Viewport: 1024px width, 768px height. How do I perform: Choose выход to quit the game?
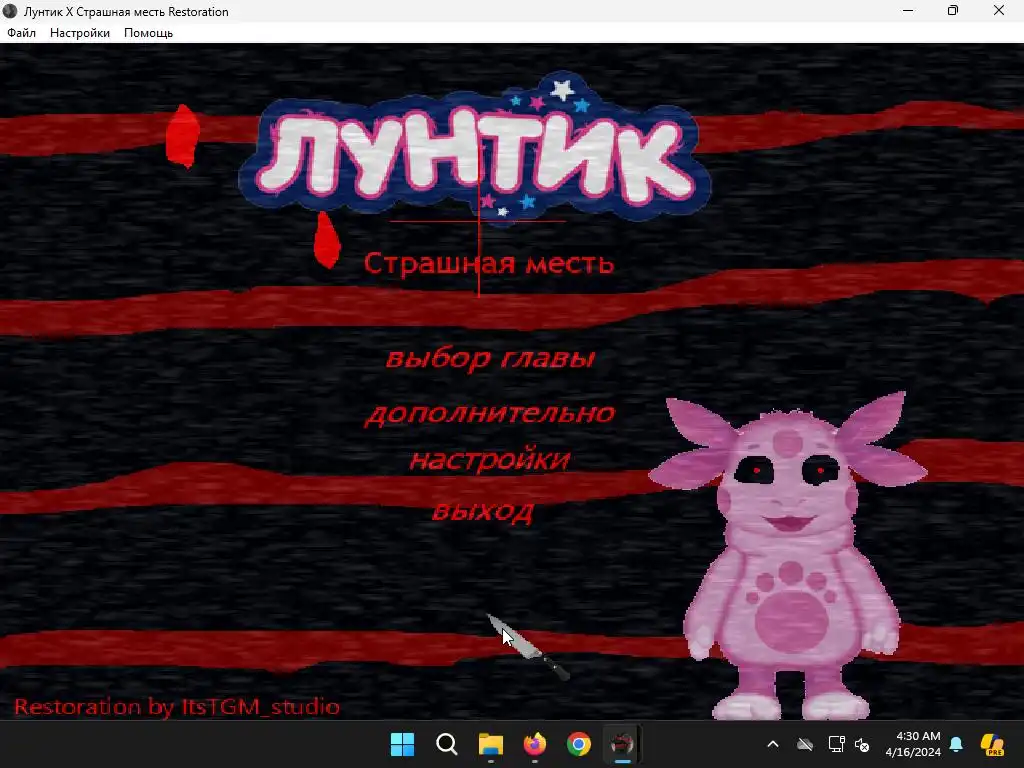click(483, 510)
